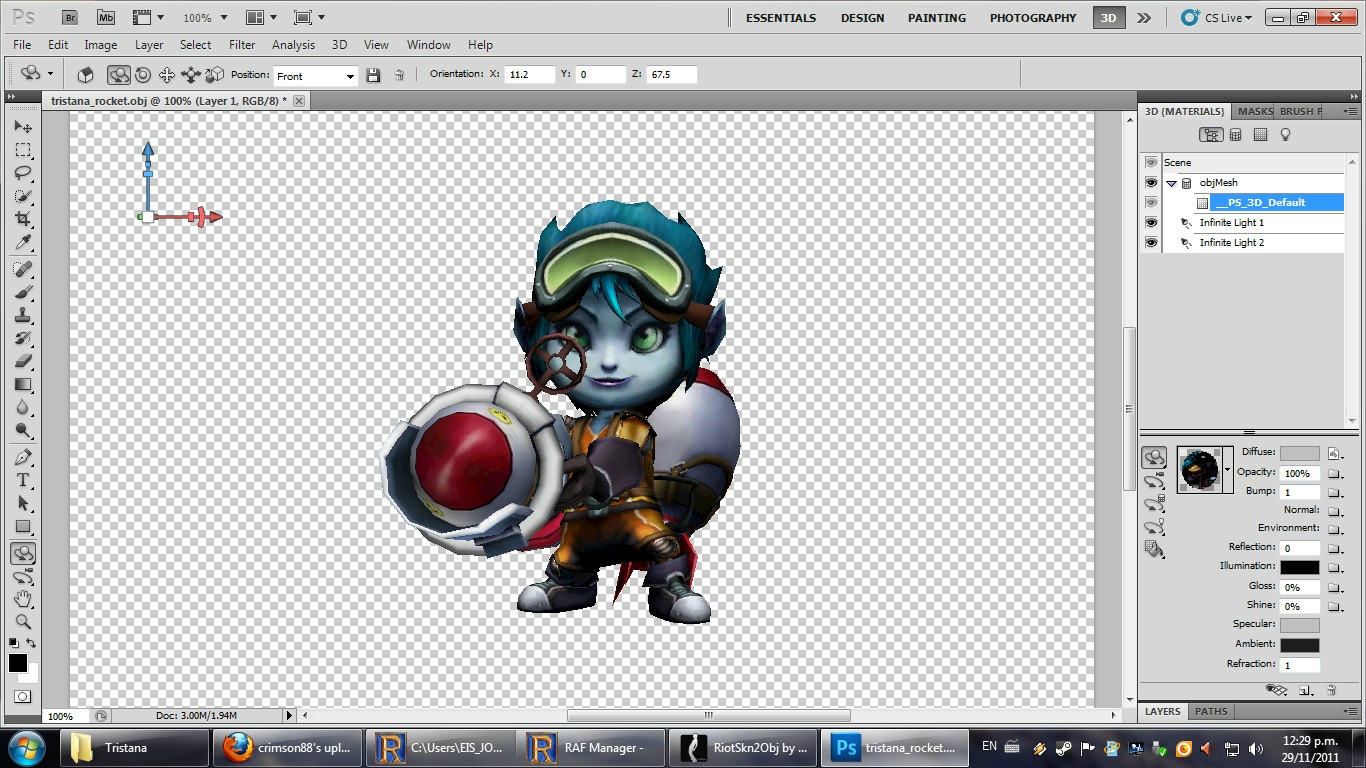
Task: Select the Spot Healing Brush tool
Action: 23,270
